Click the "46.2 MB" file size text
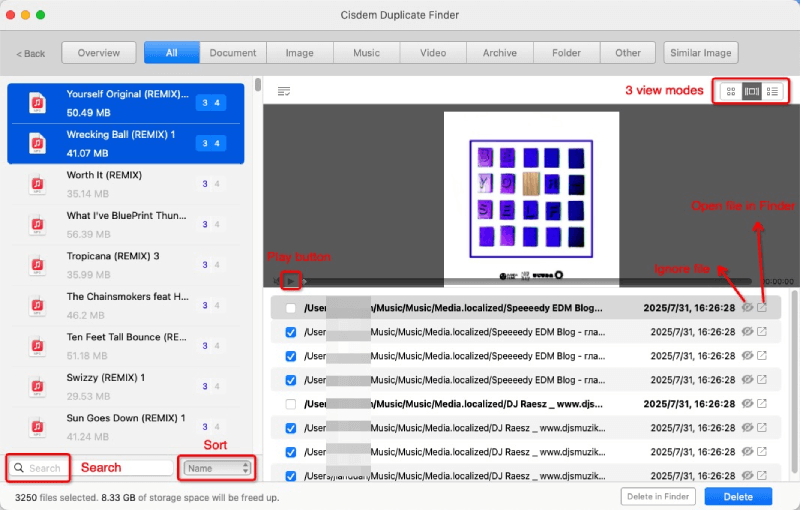Viewport: 800px width, 510px height. (x=85, y=315)
